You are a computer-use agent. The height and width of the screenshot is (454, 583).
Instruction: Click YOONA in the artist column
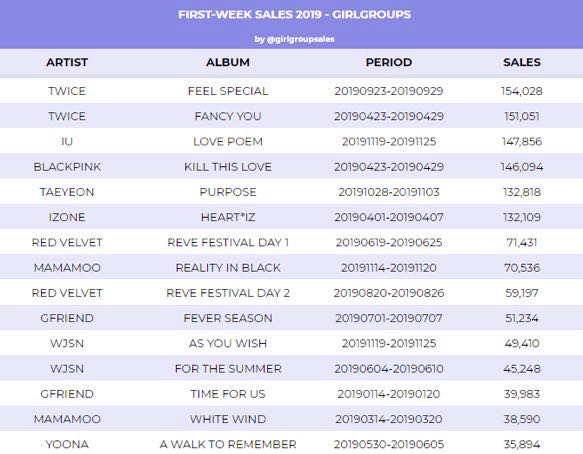[x=67, y=444]
